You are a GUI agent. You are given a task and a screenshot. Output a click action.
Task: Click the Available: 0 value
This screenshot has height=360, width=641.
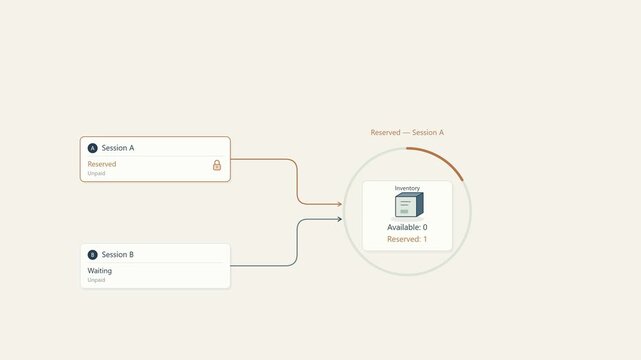tap(407, 227)
